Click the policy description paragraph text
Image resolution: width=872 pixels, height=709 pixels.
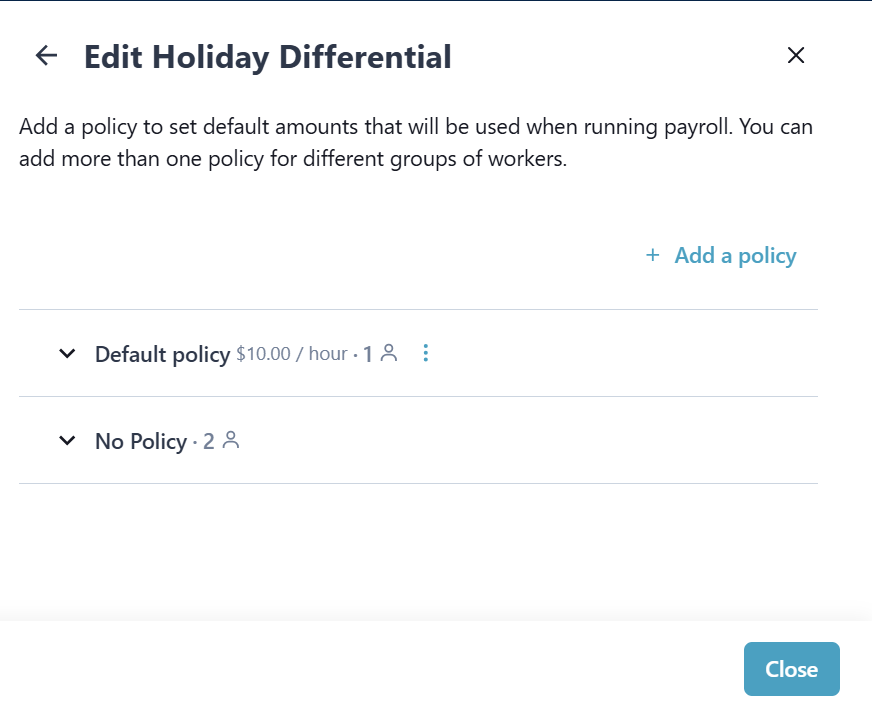pos(415,143)
